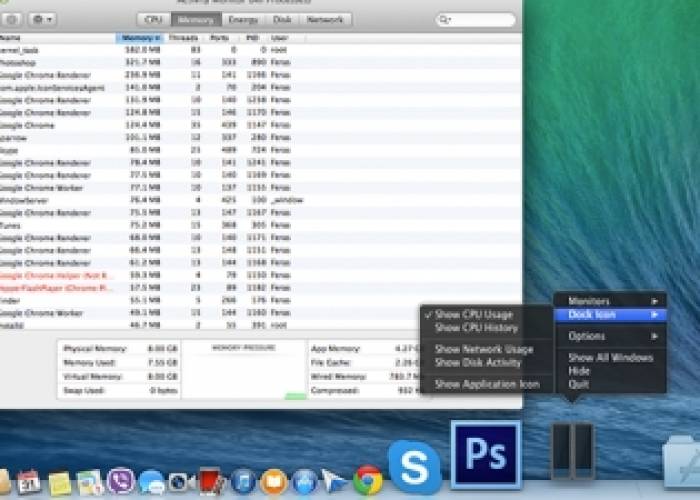Expand the Monitors submenu
This screenshot has width=700, height=500.
(611, 301)
